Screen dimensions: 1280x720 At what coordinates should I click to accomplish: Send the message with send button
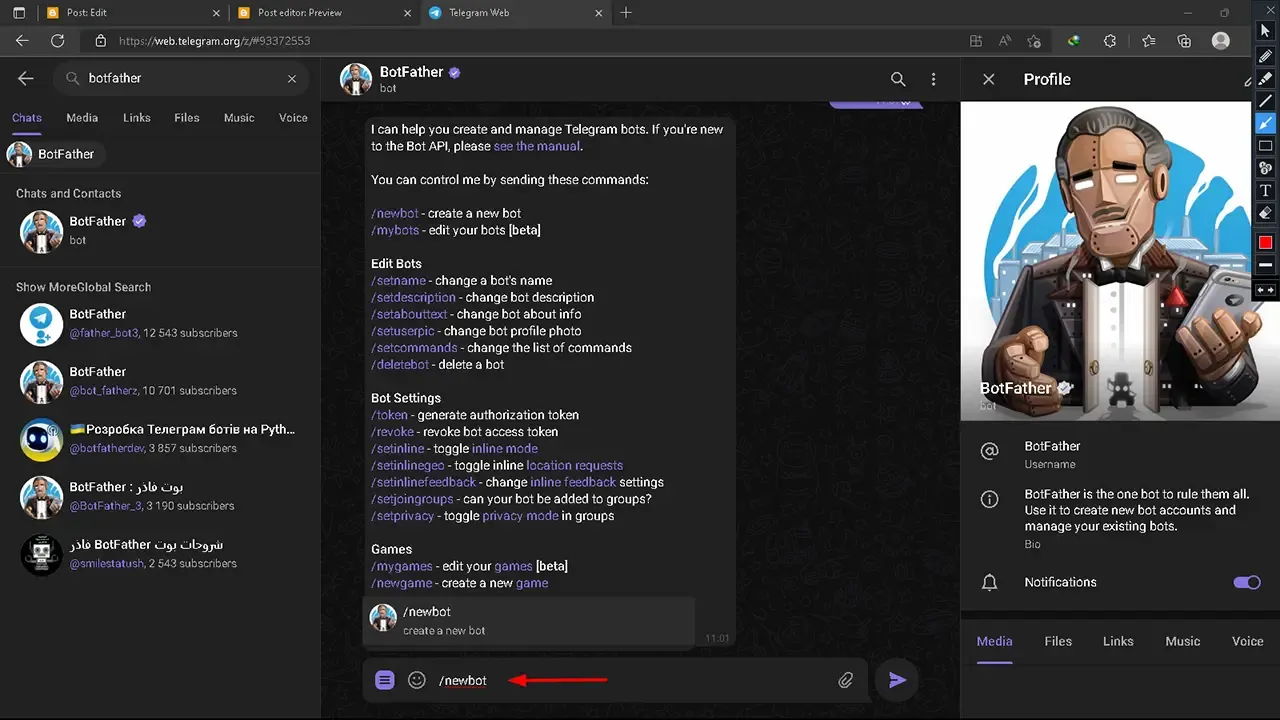898,680
